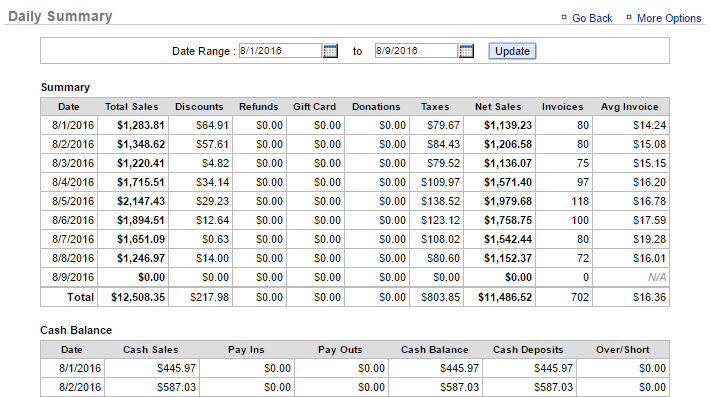Select total sales value $1,348.62
The width and height of the screenshot is (710, 397).
141,144
